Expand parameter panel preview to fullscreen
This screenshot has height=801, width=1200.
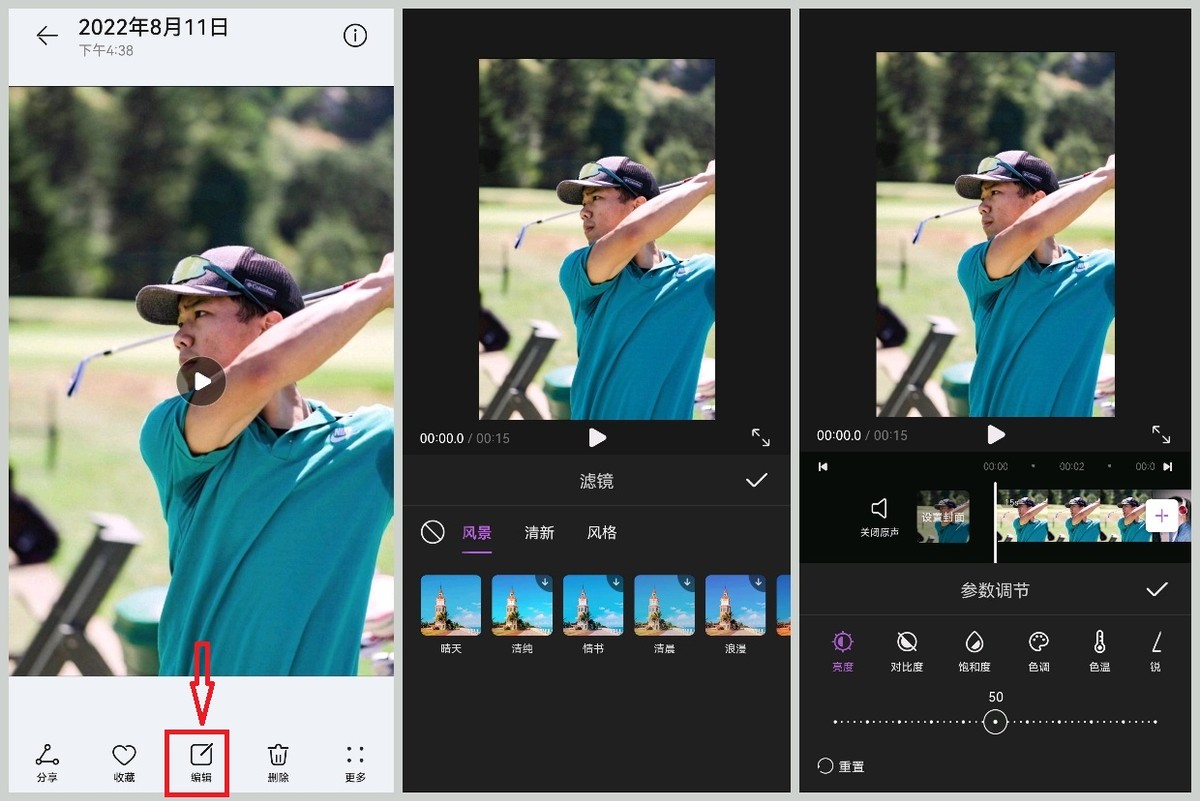pos(1160,434)
